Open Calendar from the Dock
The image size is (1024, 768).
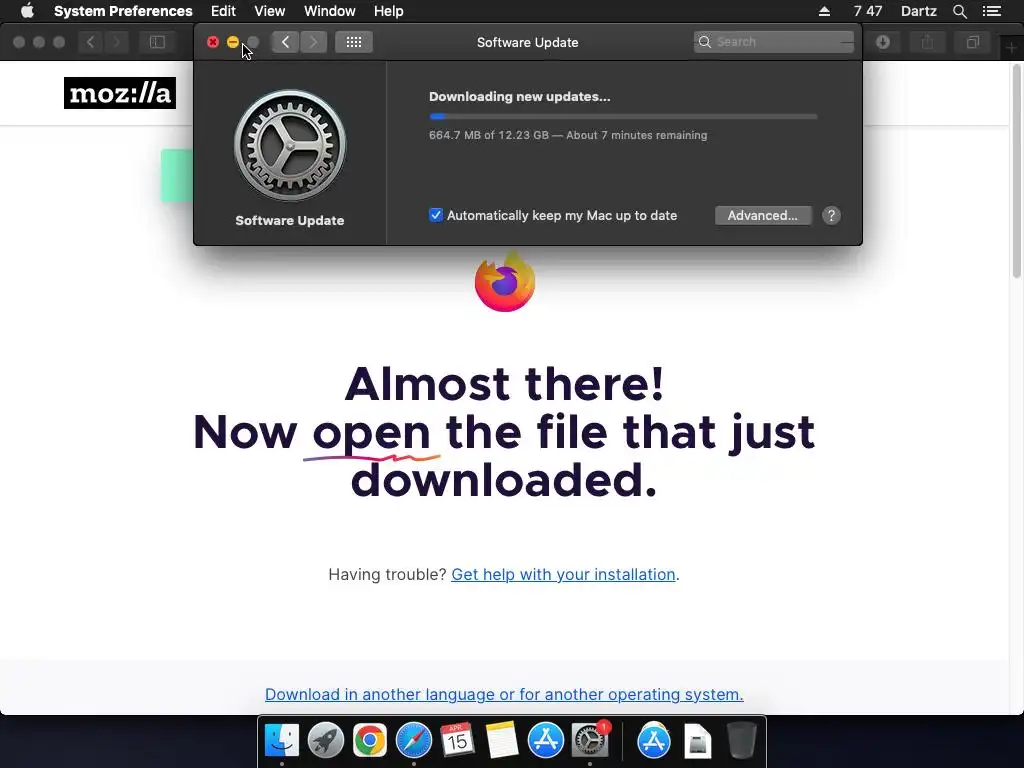click(x=458, y=741)
